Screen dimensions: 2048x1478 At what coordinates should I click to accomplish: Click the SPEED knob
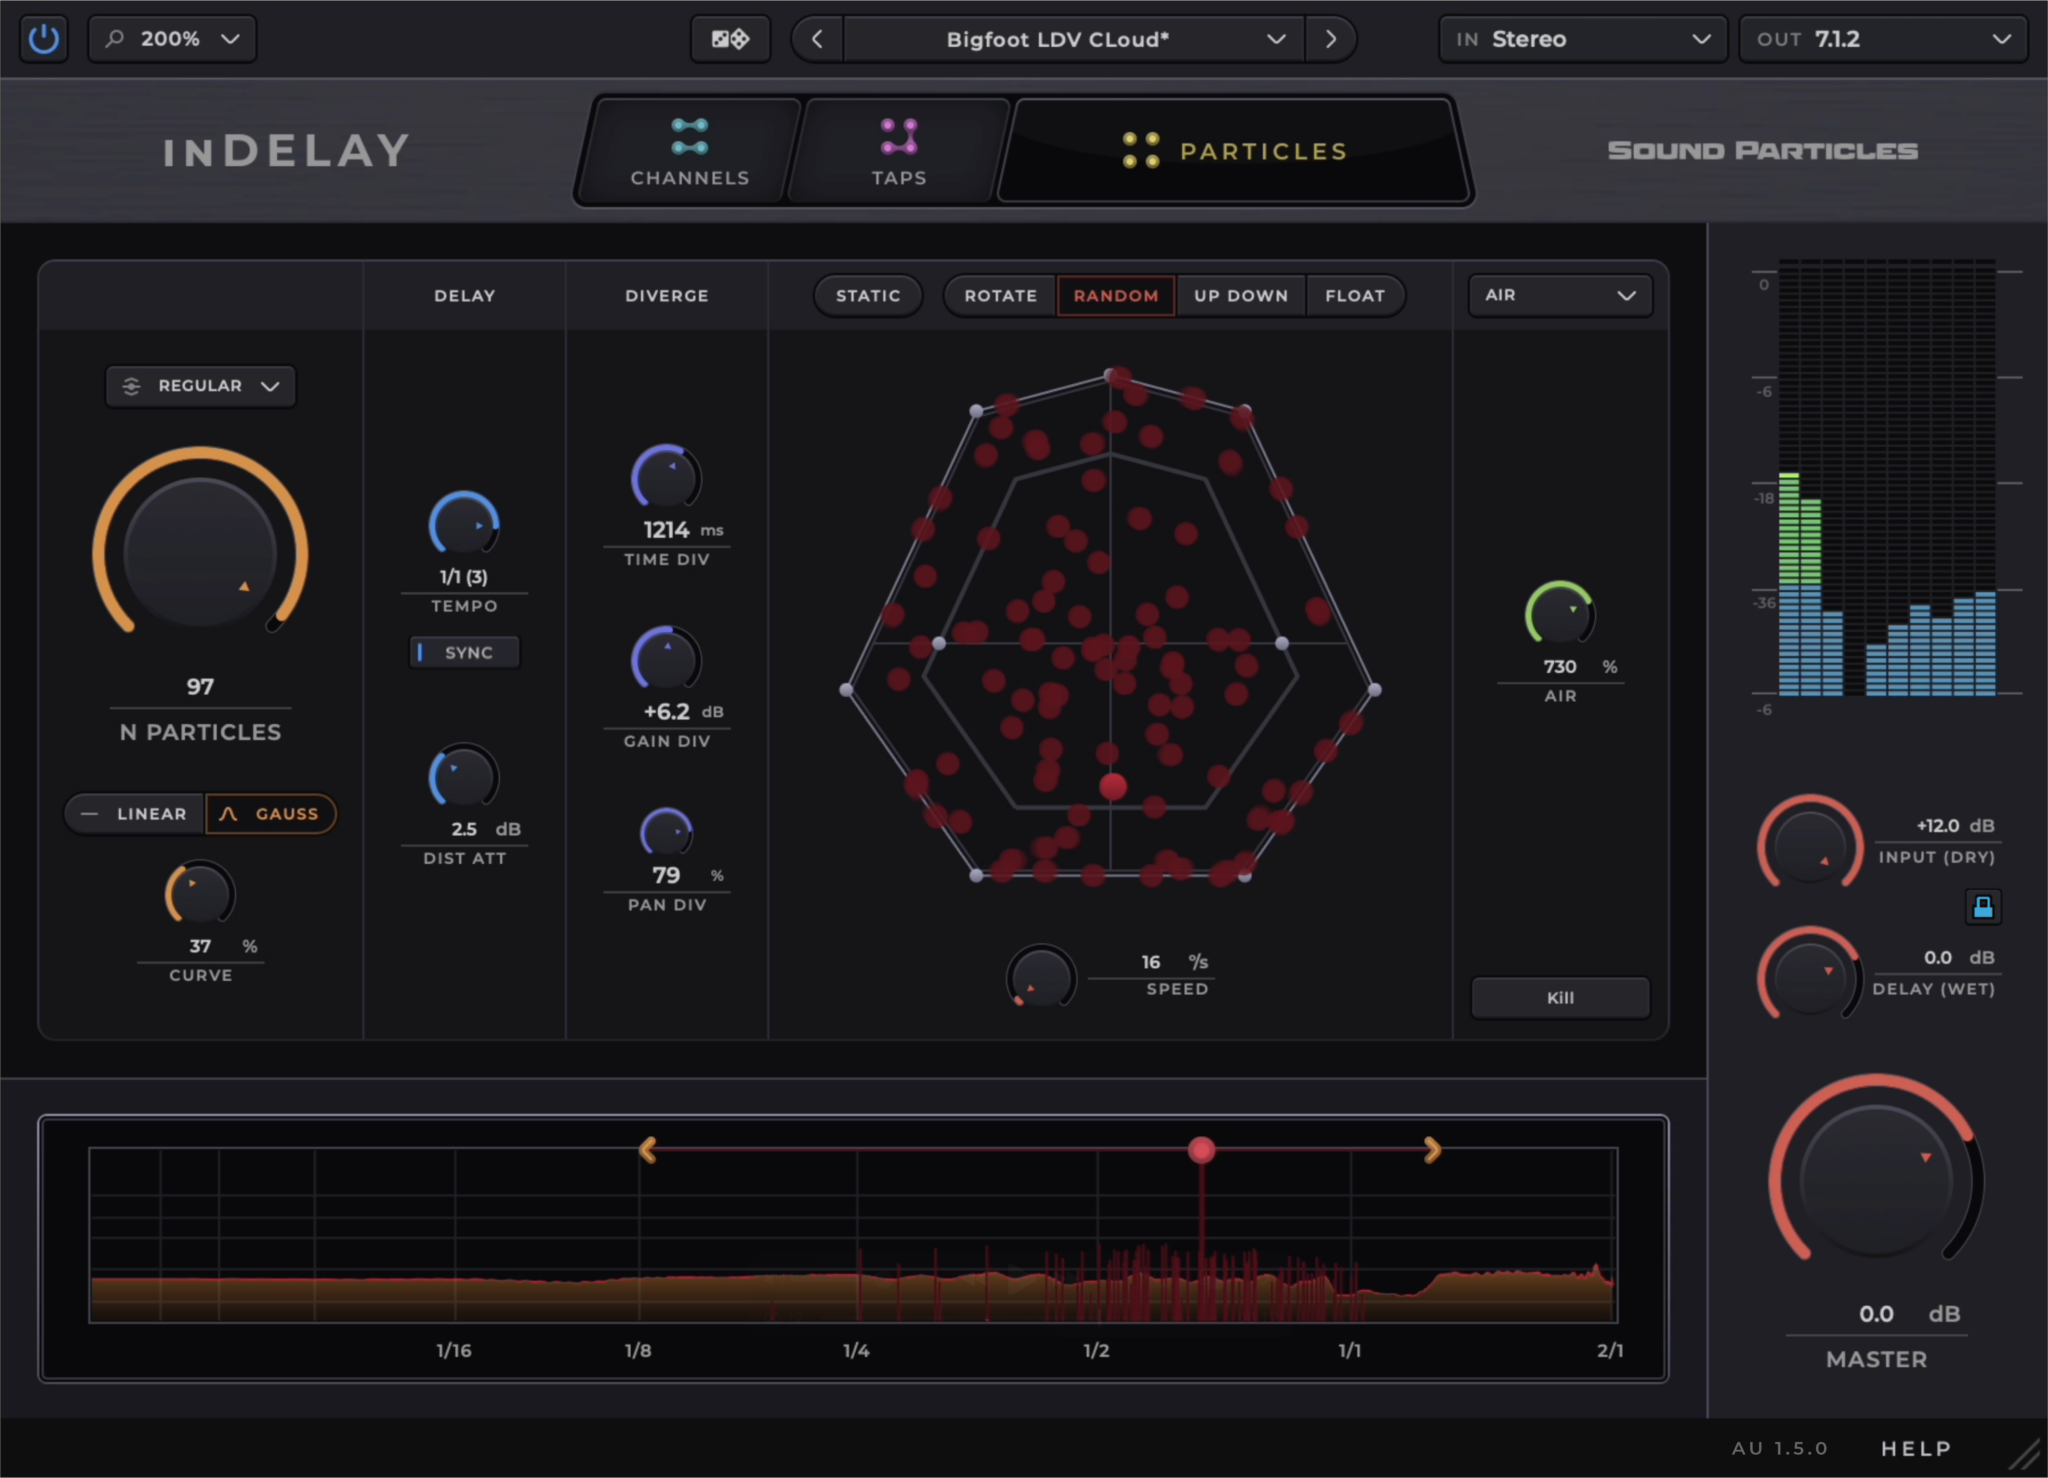(x=1041, y=977)
